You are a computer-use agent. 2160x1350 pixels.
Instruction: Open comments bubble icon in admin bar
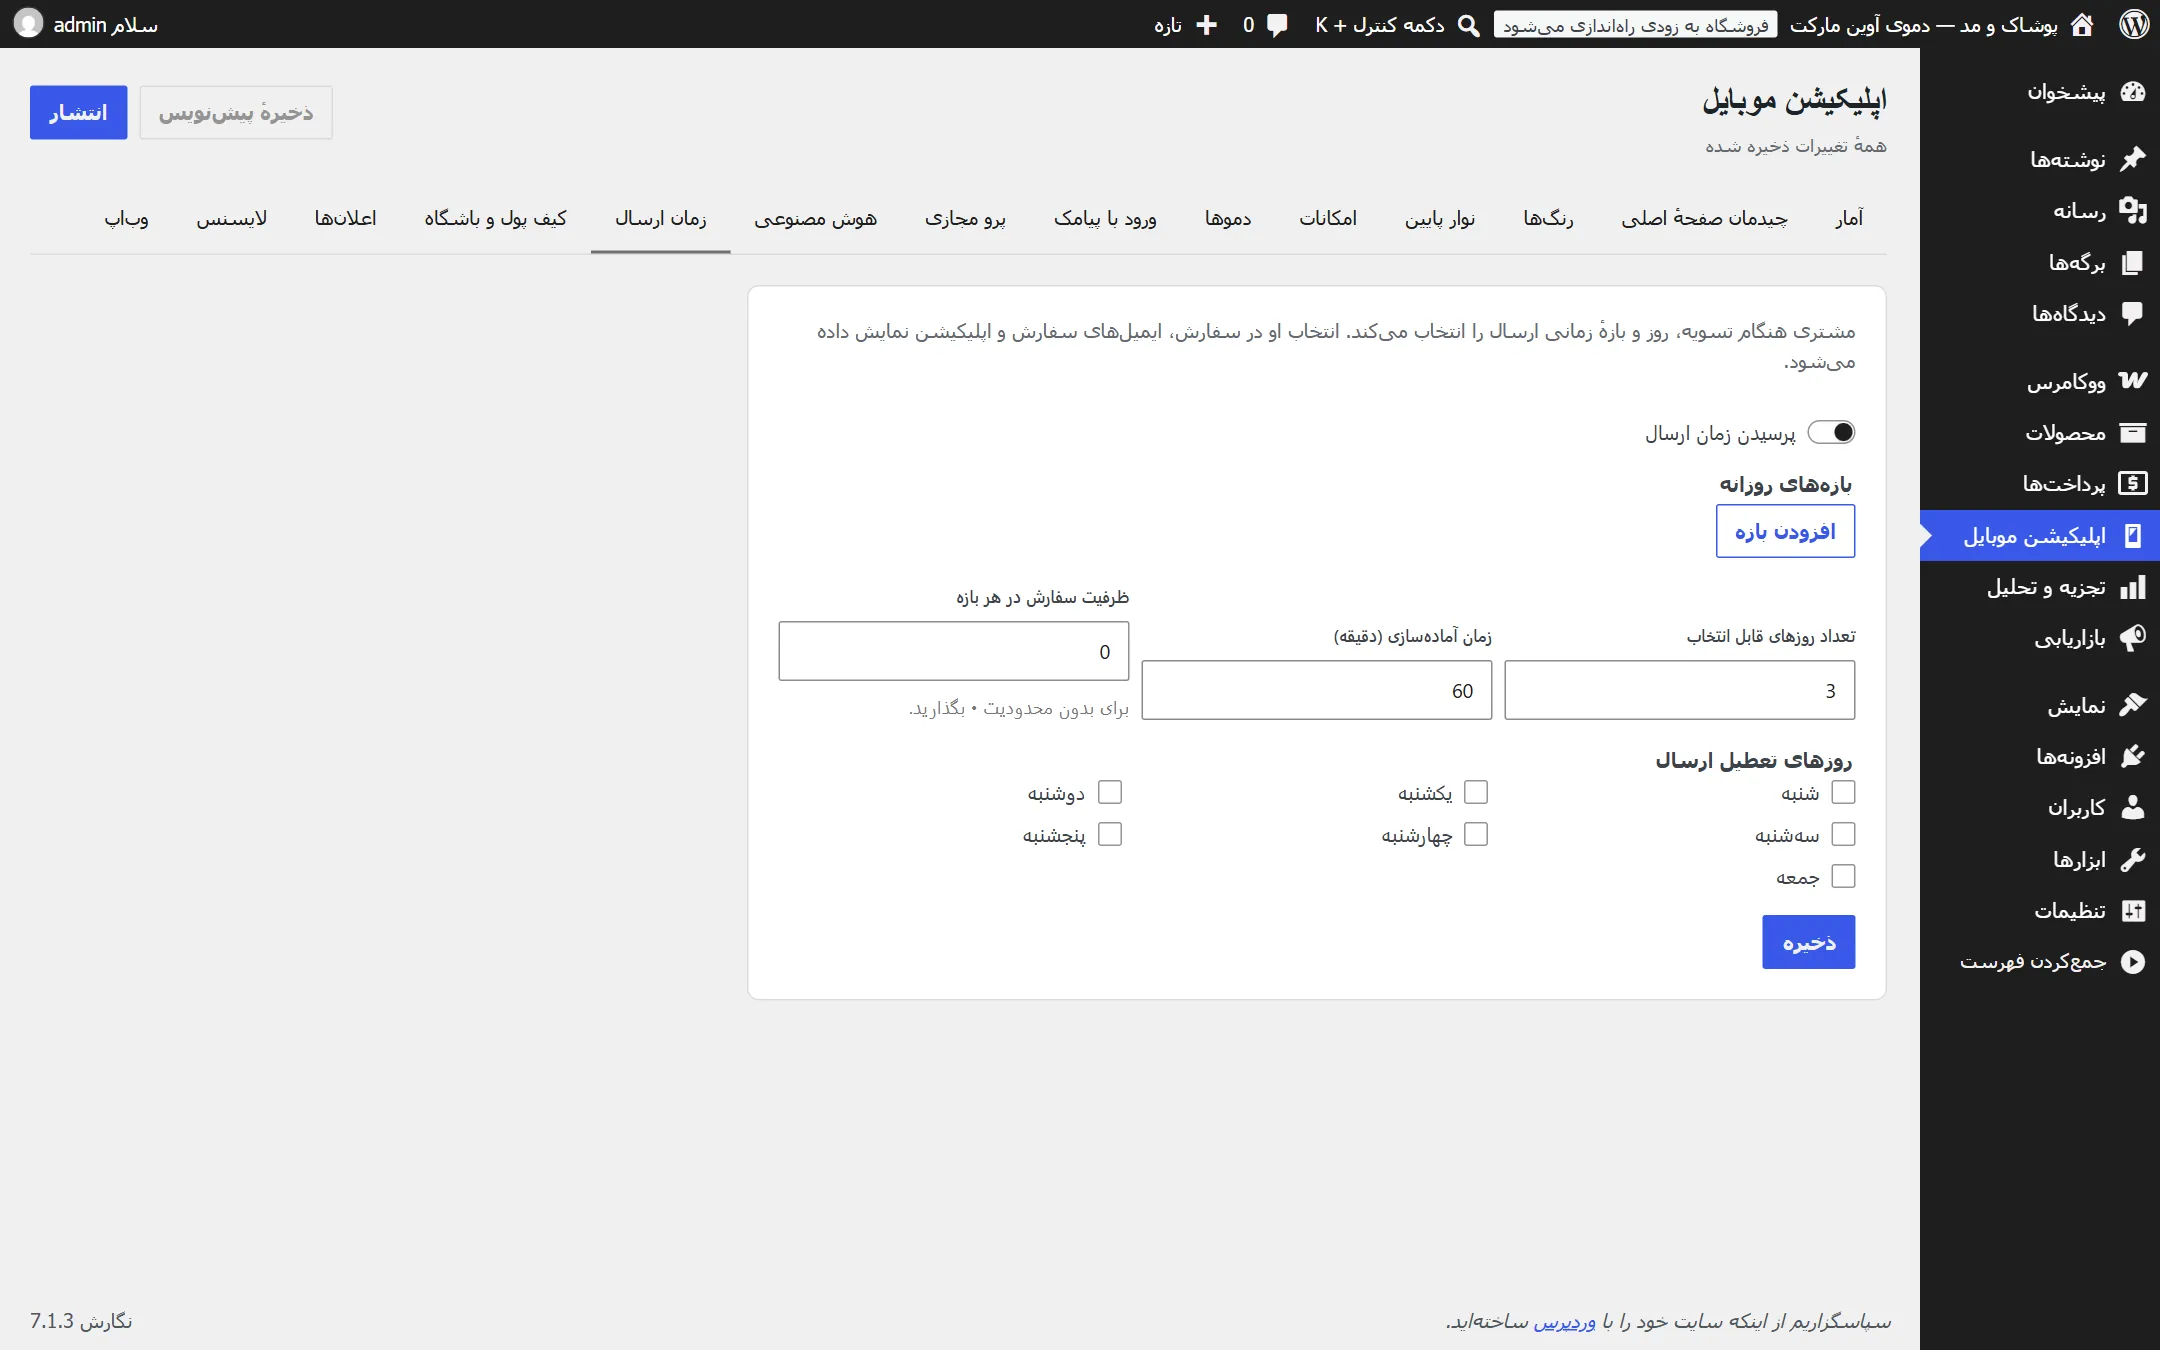1277,25
